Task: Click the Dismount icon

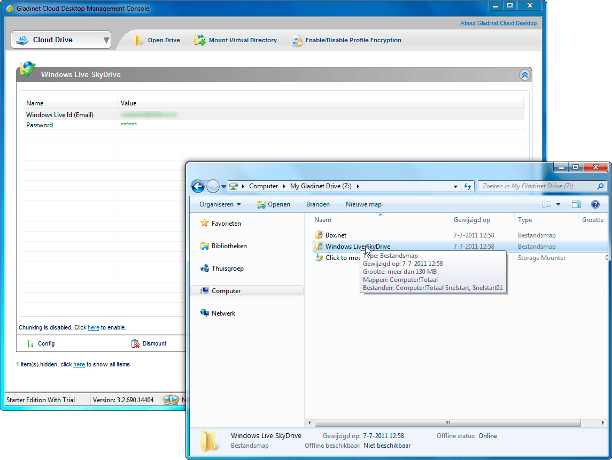Action: [x=134, y=343]
